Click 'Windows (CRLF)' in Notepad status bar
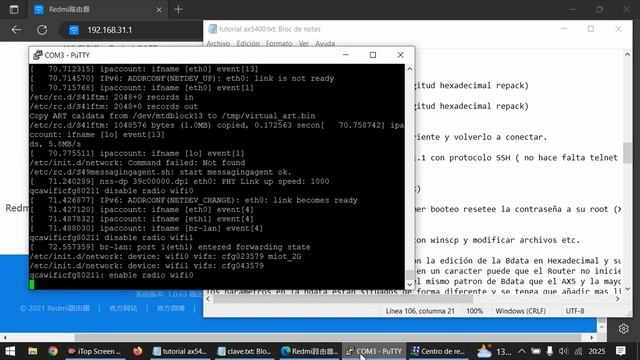The width and height of the screenshot is (640, 360). tap(520, 311)
